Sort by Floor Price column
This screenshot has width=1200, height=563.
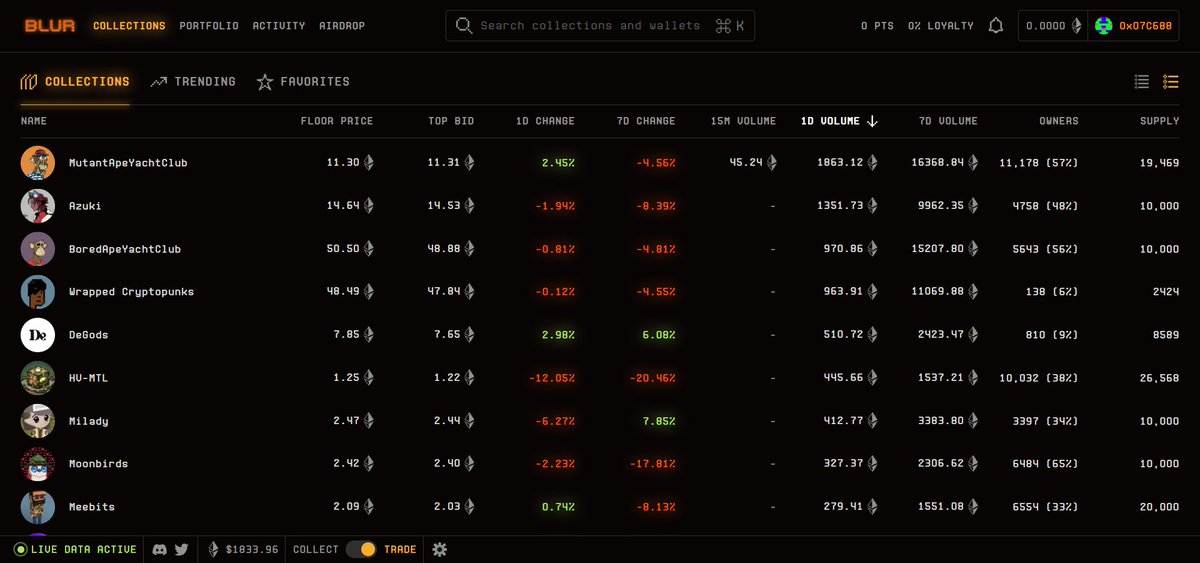click(337, 121)
